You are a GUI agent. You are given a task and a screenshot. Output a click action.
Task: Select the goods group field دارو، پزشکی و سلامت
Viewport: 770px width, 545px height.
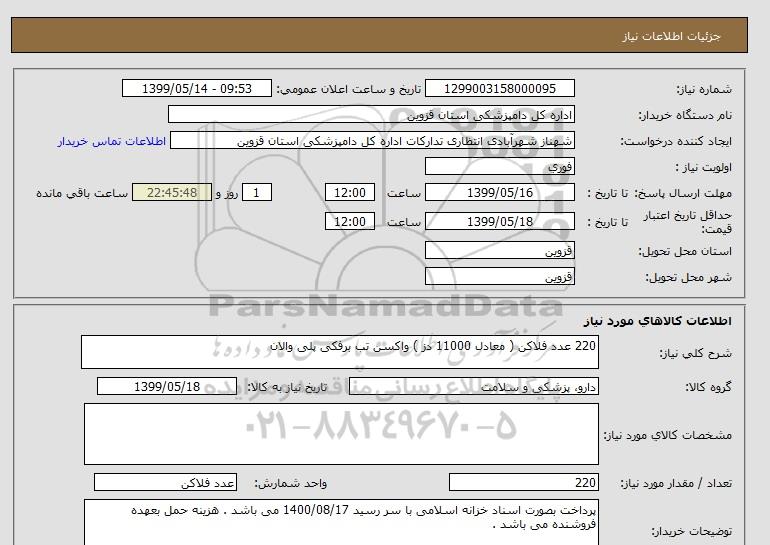click(473, 386)
